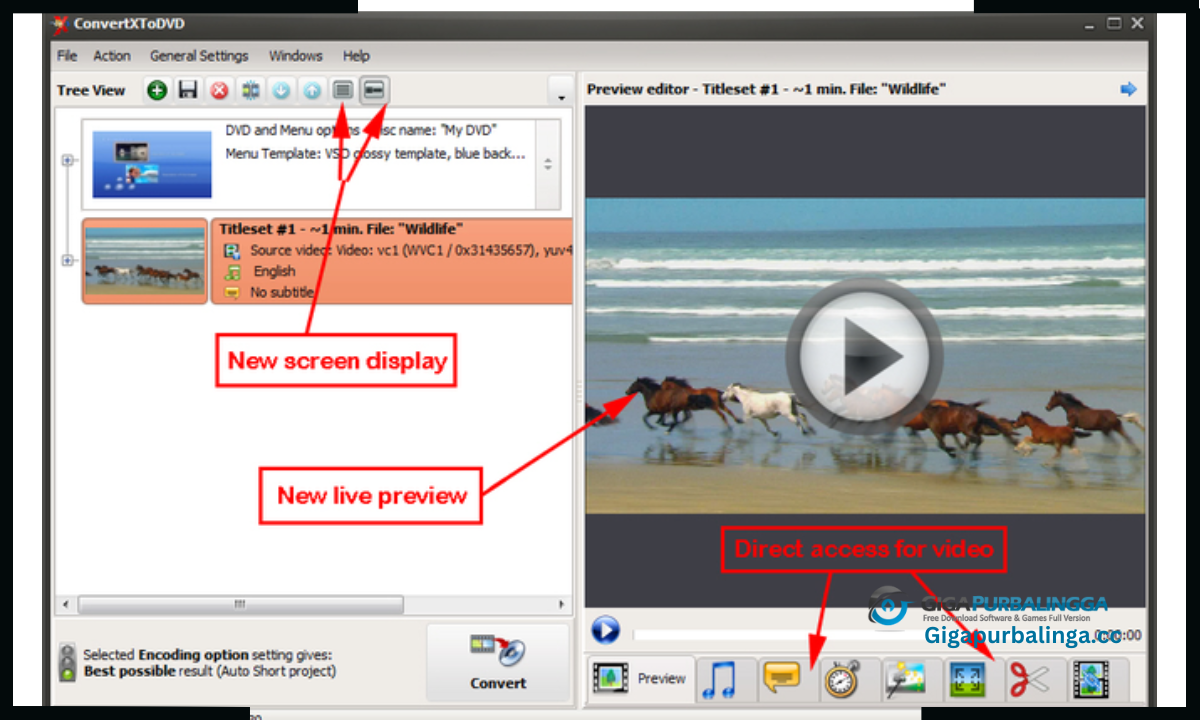Click the DVD menu template thumbnail
The image size is (1200, 720).
[151, 164]
